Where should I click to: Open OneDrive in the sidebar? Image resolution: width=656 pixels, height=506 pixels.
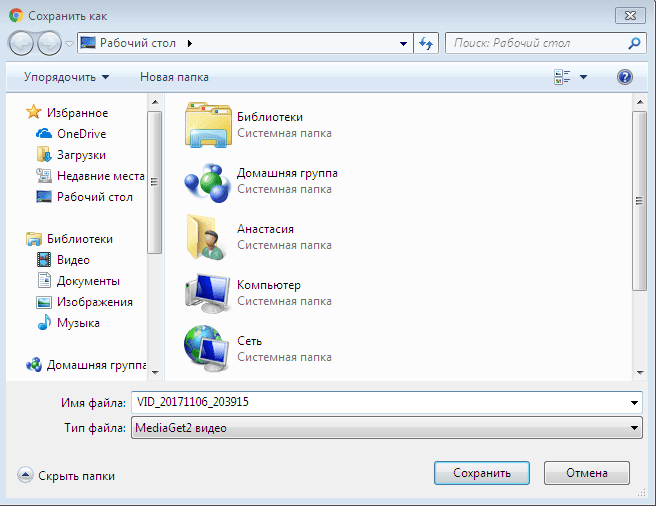82,134
